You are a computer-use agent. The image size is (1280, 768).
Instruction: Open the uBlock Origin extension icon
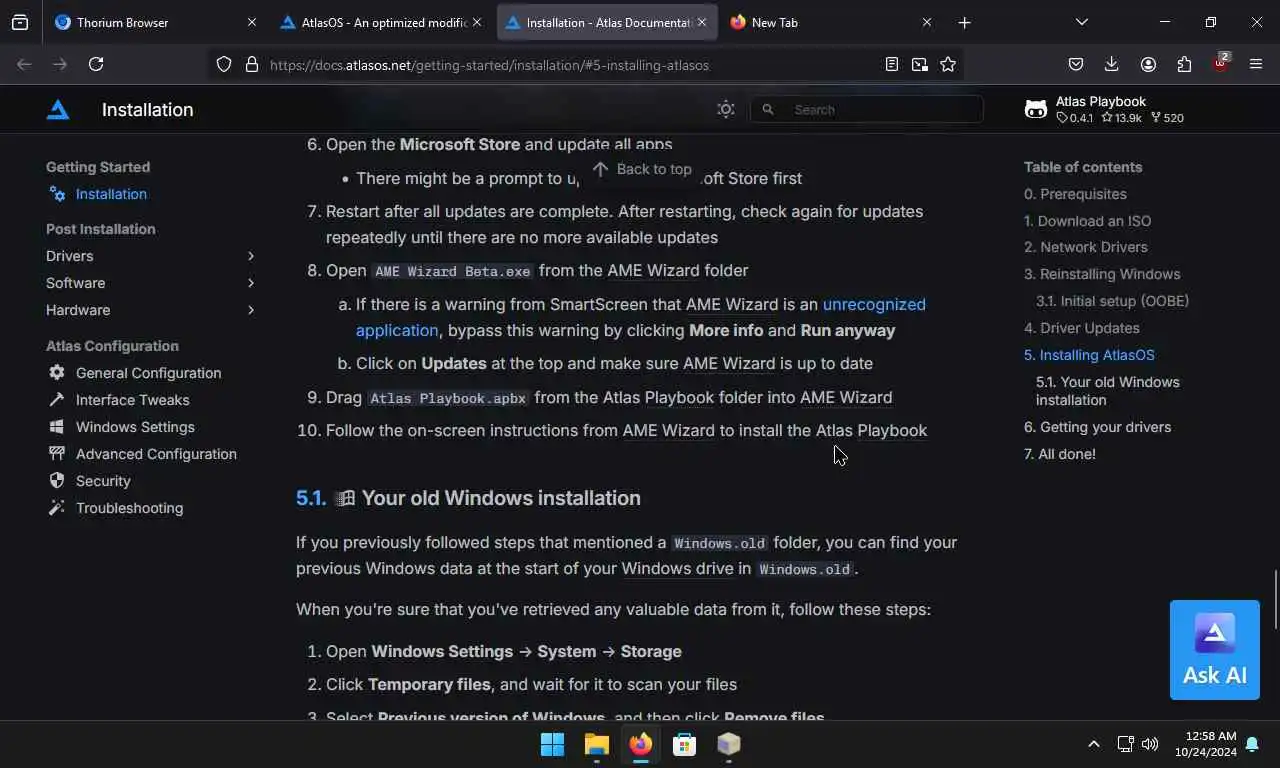point(1220,62)
